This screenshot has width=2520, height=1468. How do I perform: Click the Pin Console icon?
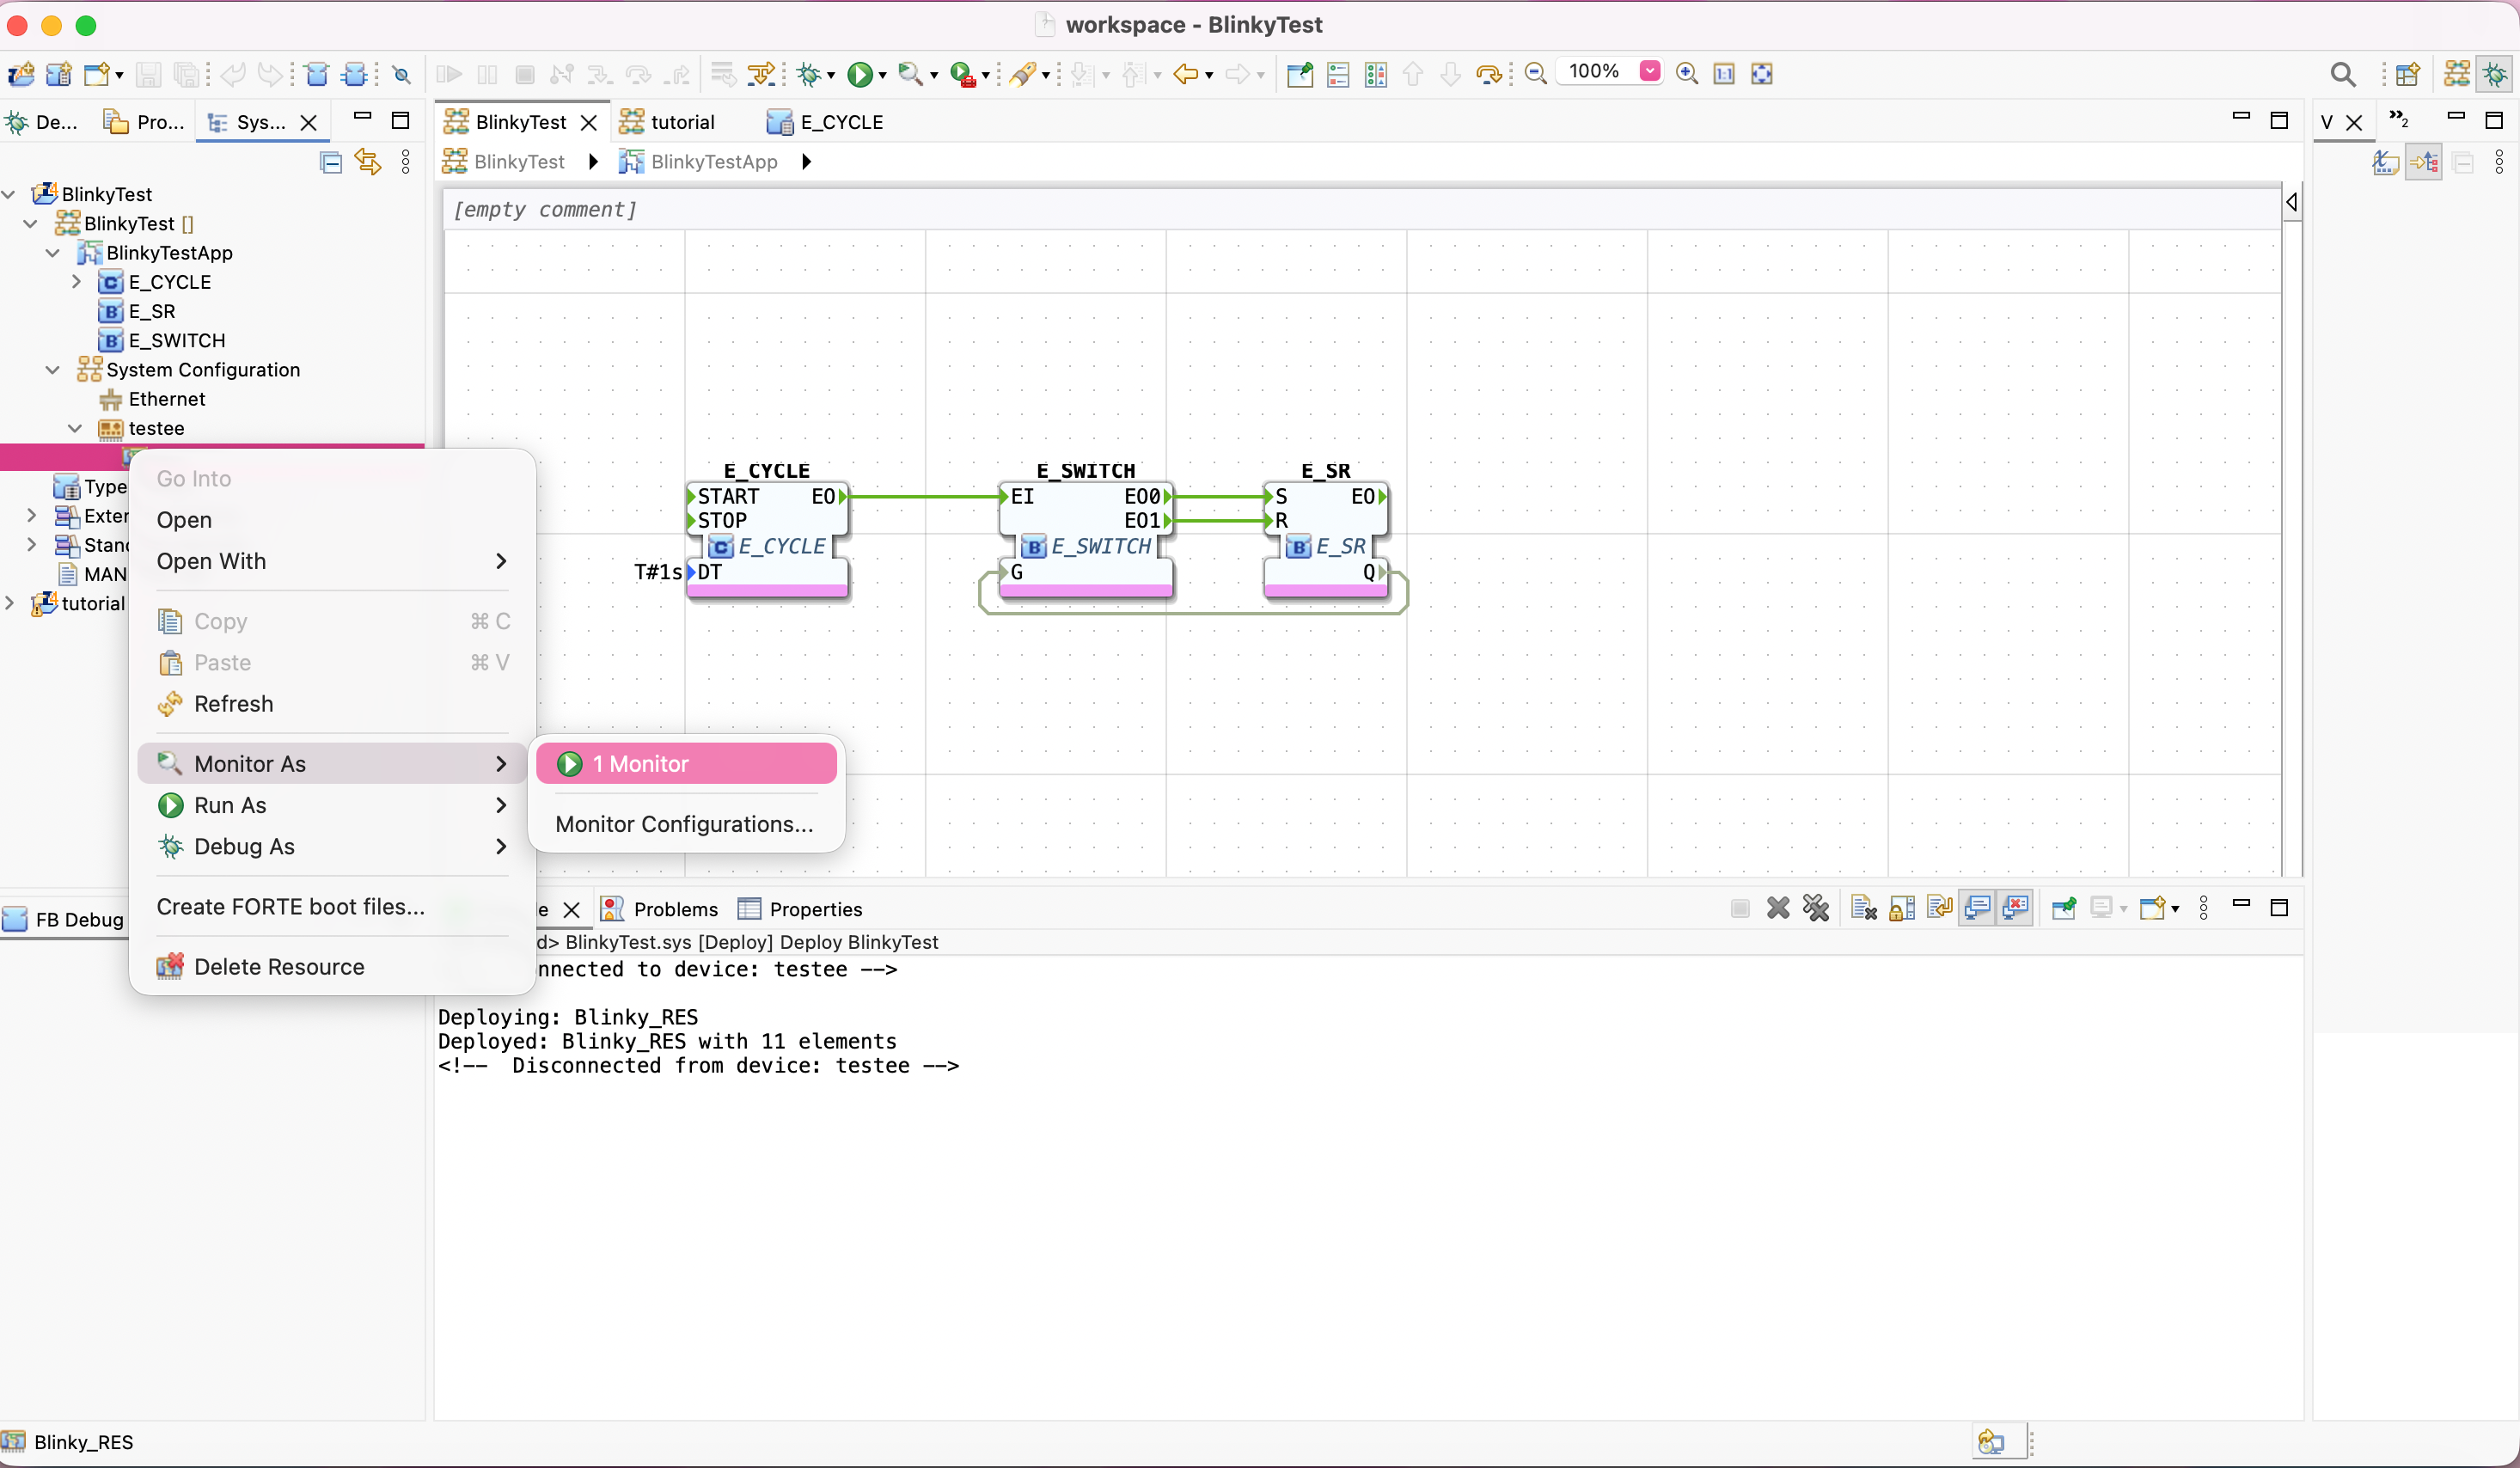click(2064, 908)
